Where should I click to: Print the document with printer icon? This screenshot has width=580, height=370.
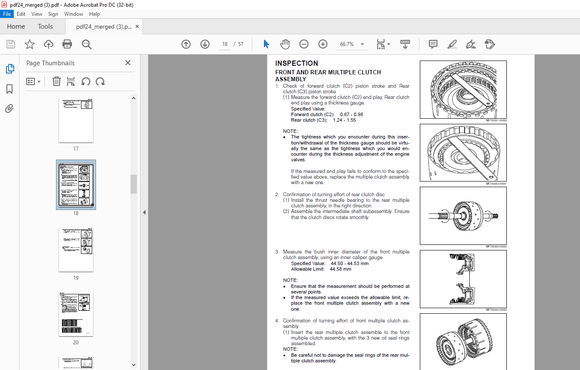point(67,44)
